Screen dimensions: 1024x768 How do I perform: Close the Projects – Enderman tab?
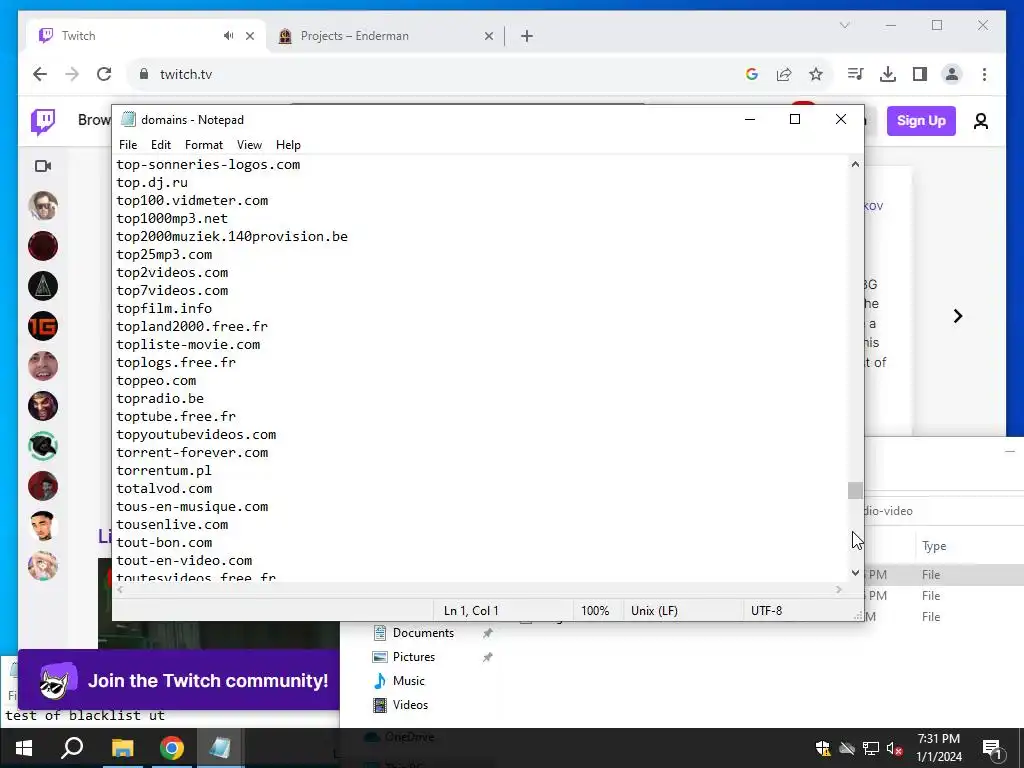tap(488, 36)
